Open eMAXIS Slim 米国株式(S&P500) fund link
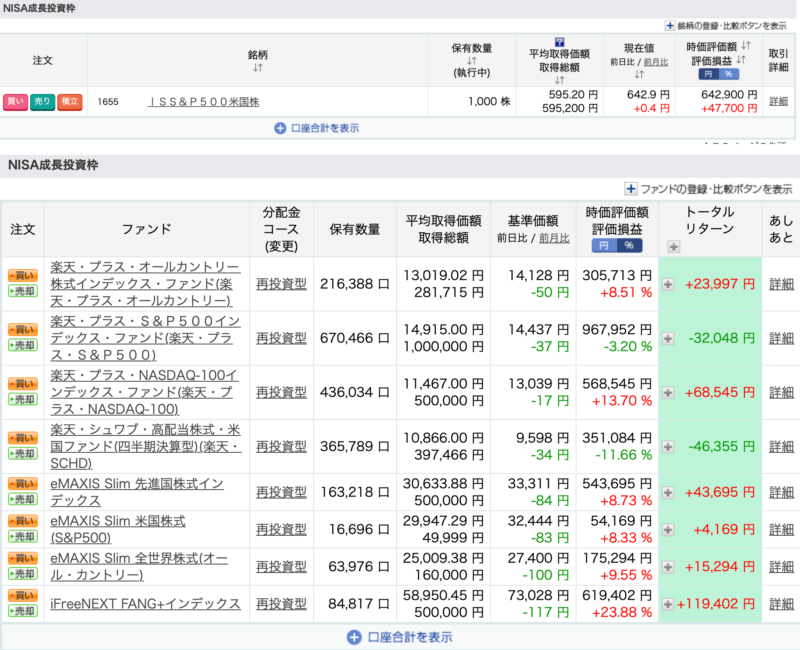This screenshot has height=650, width=800. click(118, 529)
